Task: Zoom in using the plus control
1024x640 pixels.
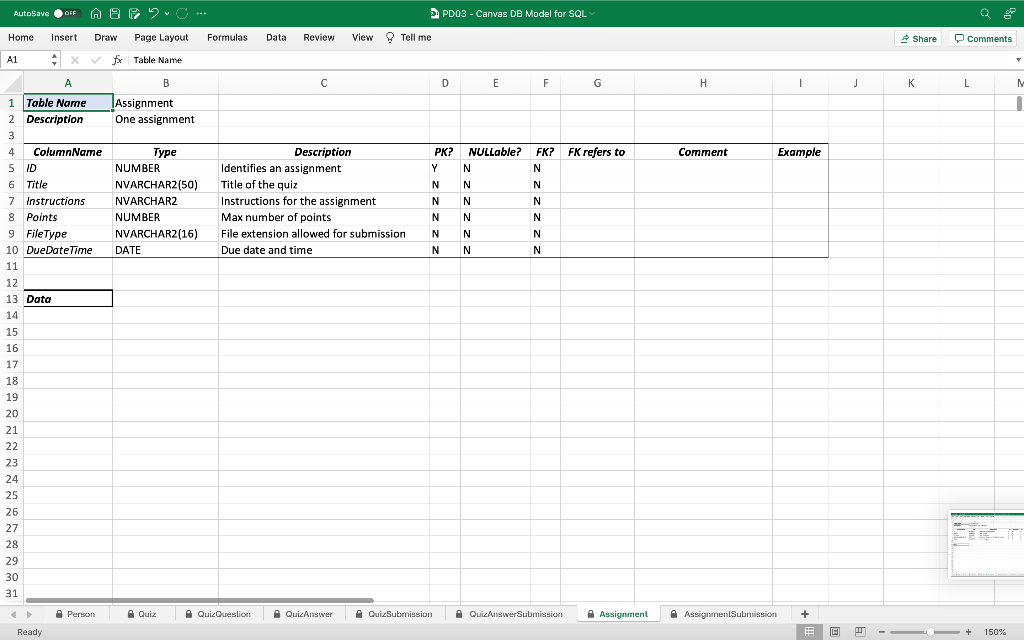Action: coord(968,632)
